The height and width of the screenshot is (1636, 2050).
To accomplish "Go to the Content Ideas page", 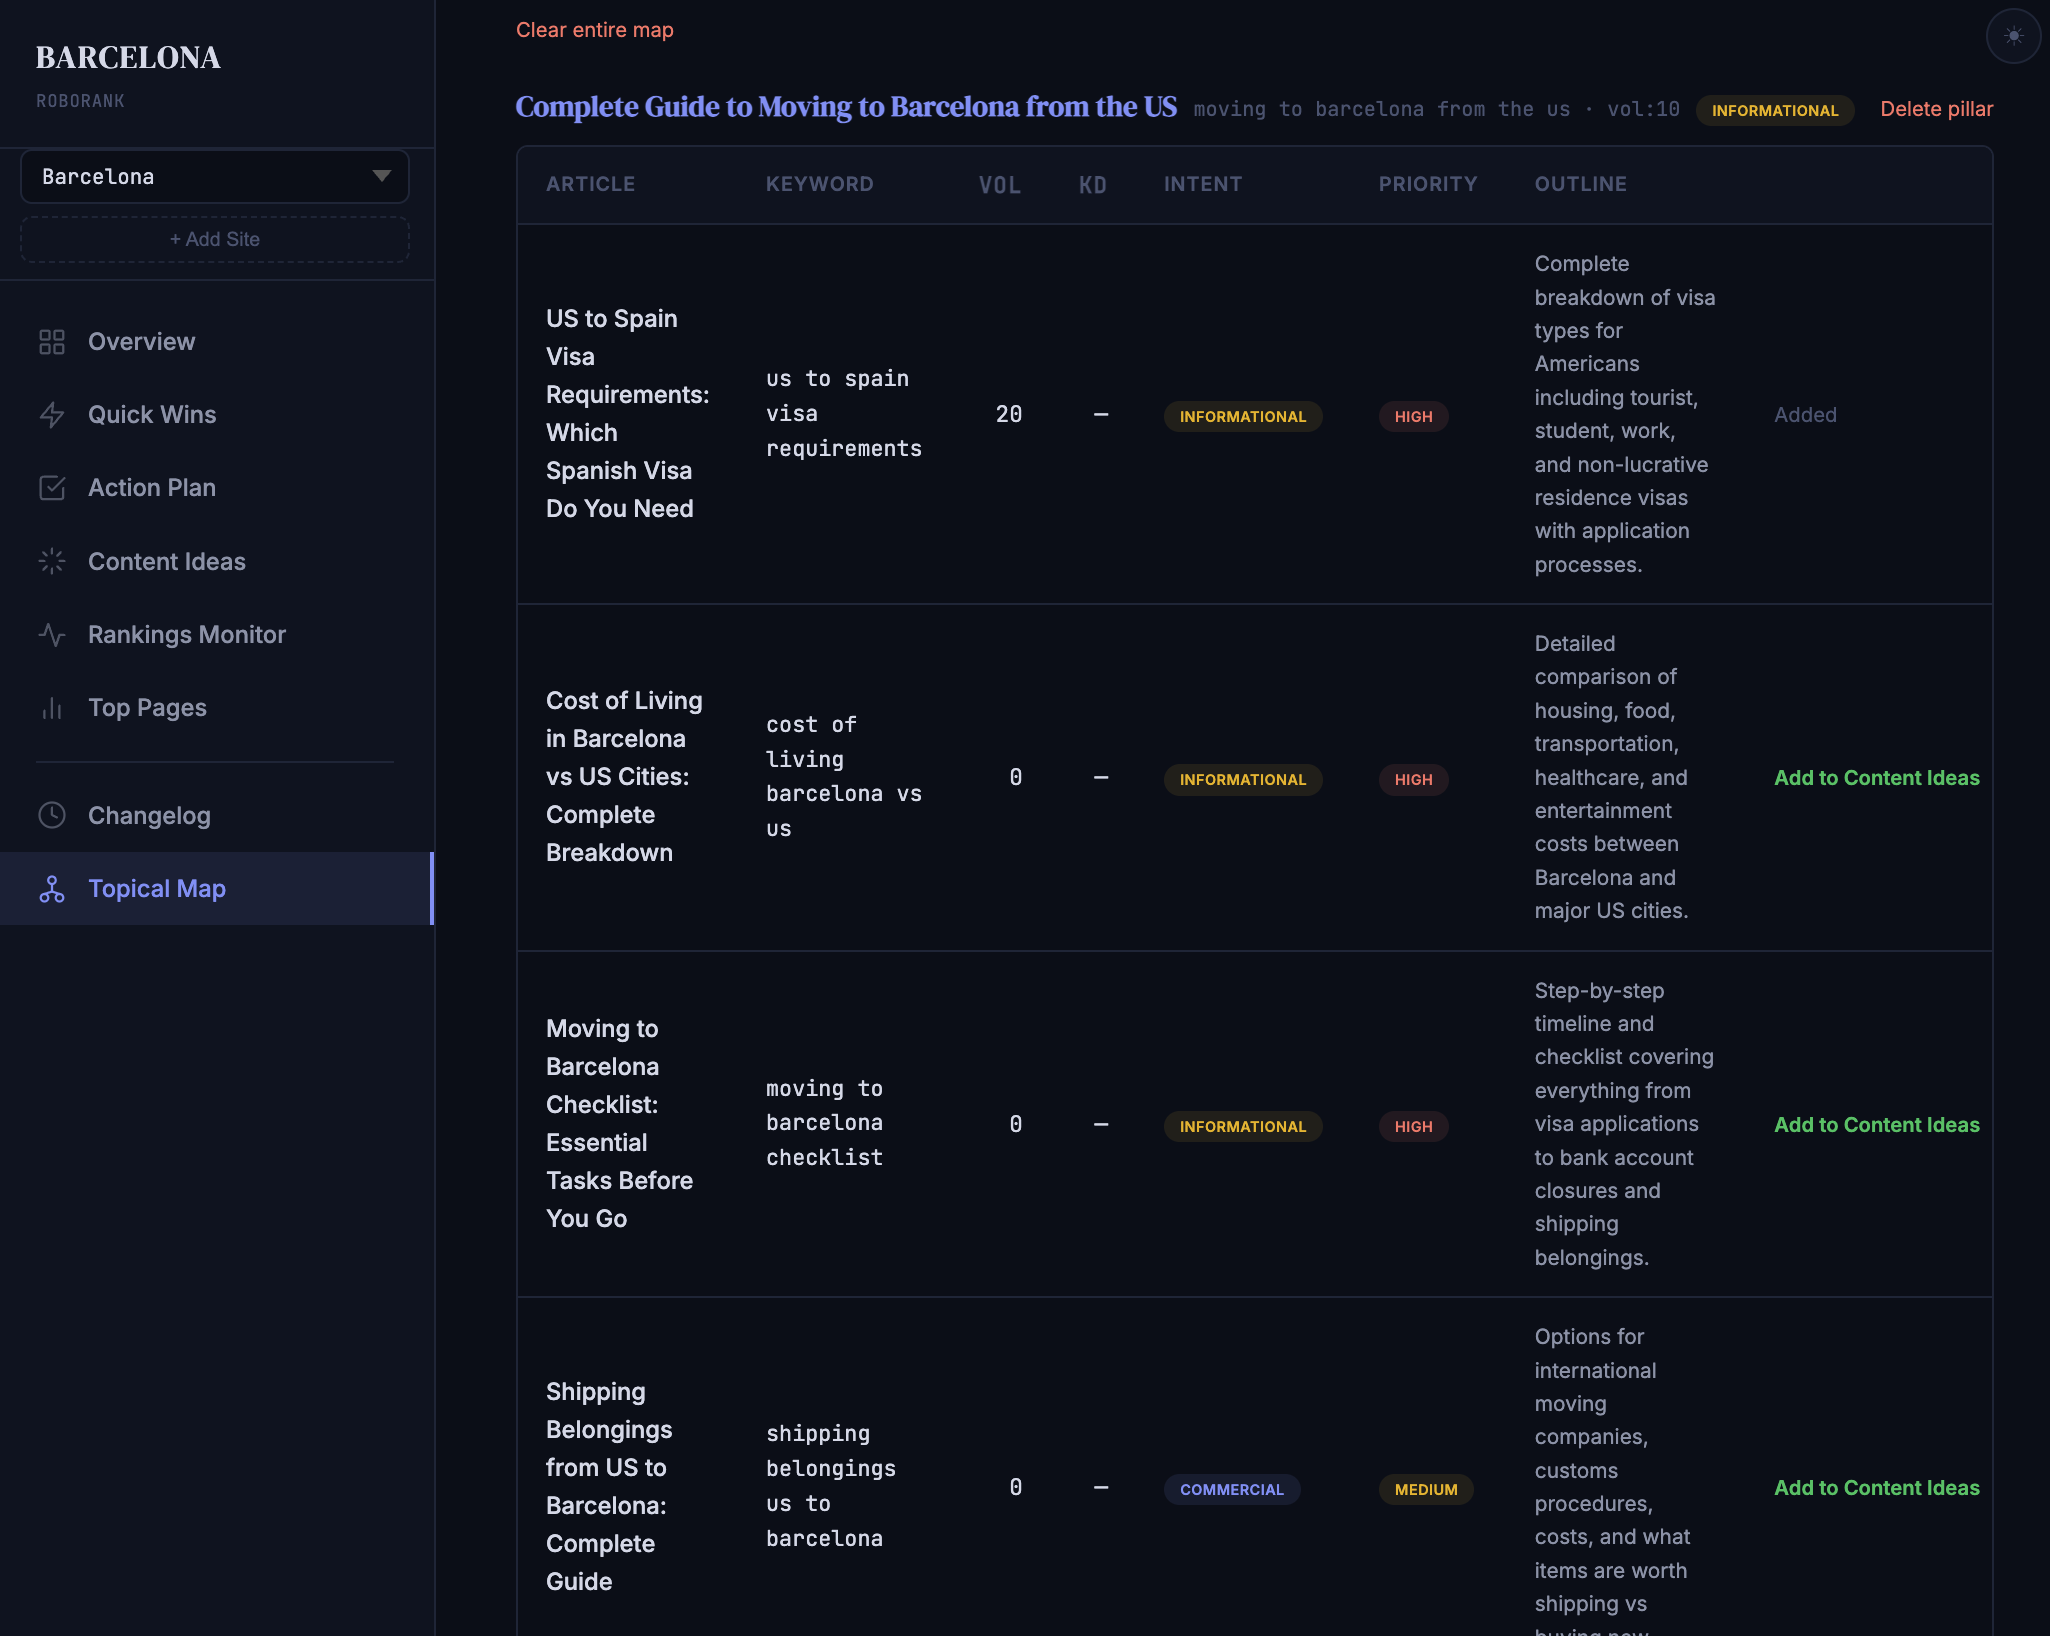I will (x=167, y=562).
